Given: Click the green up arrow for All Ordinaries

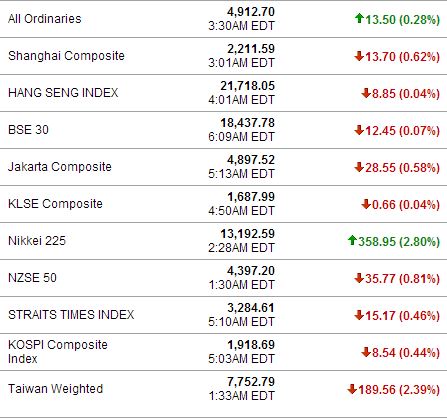Looking at the screenshot, I should pos(359,18).
